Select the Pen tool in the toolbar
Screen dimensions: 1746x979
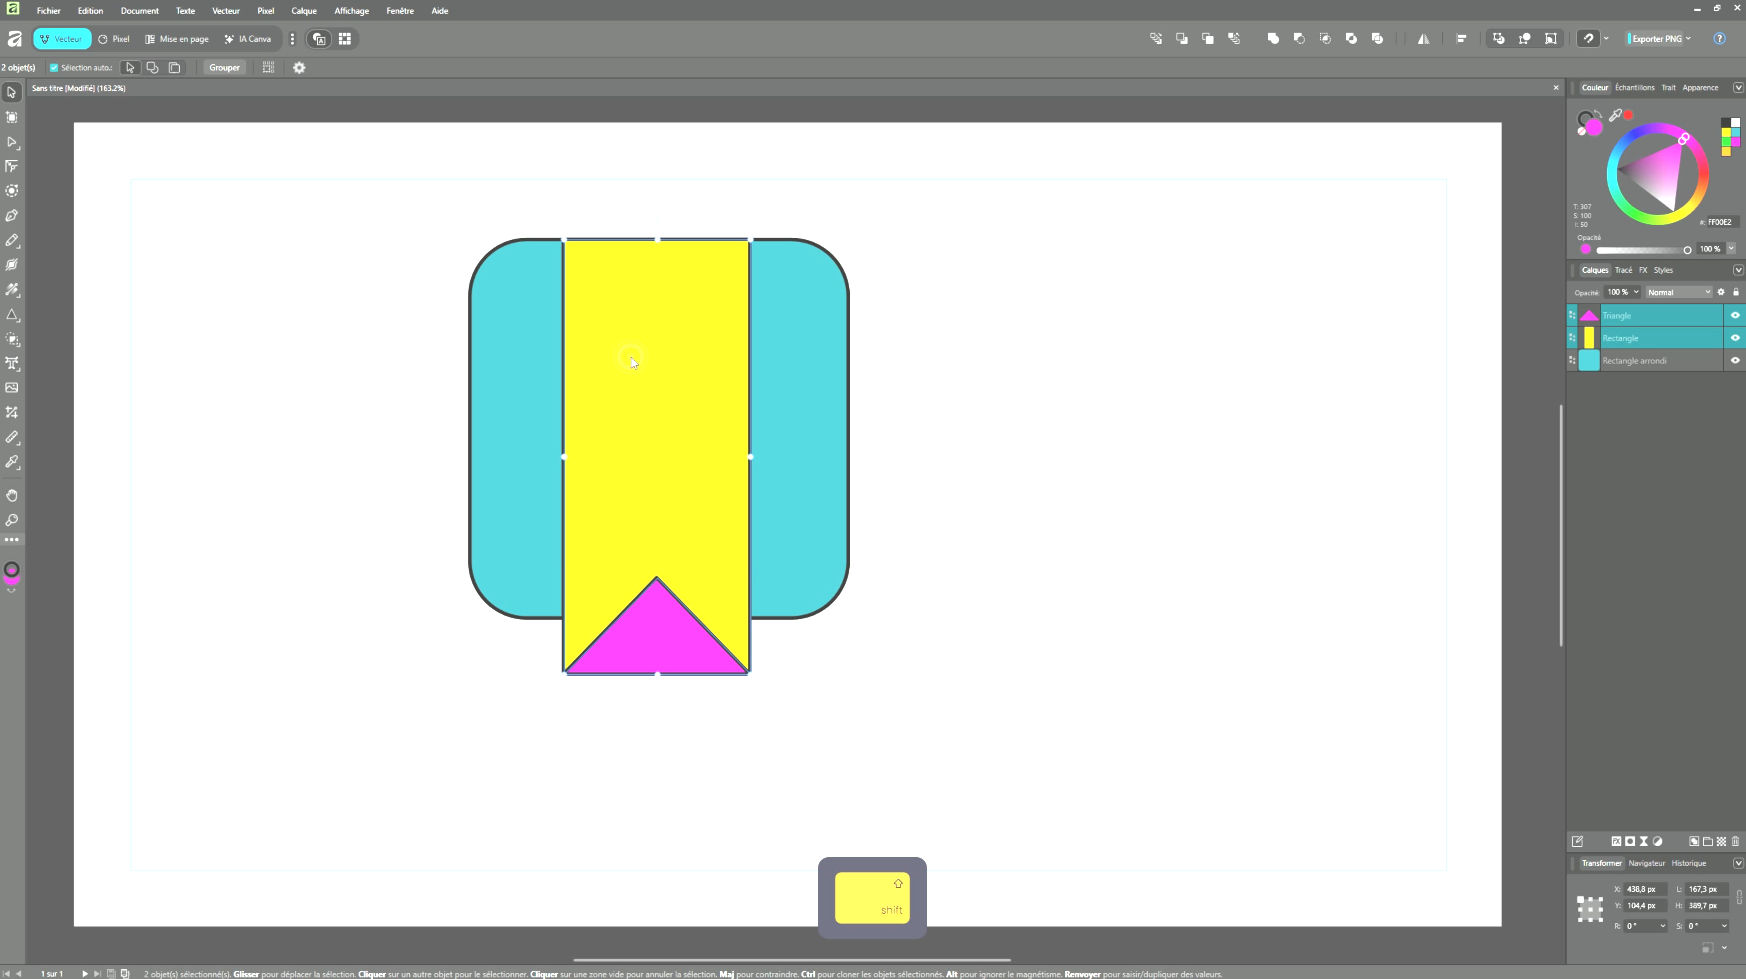[12, 216]
